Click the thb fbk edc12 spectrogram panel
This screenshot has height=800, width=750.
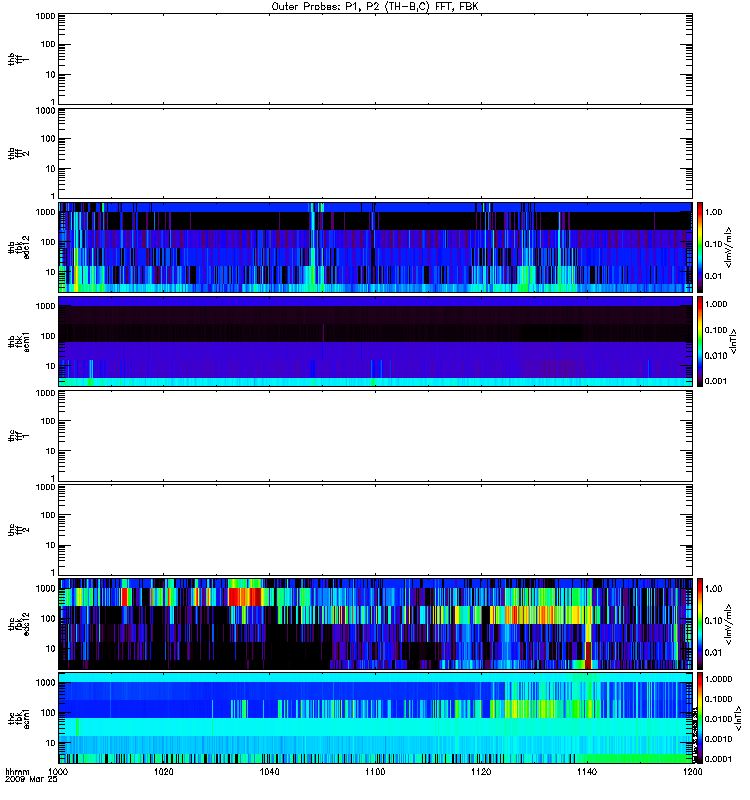pyautogui.click(x=375, y=247)
